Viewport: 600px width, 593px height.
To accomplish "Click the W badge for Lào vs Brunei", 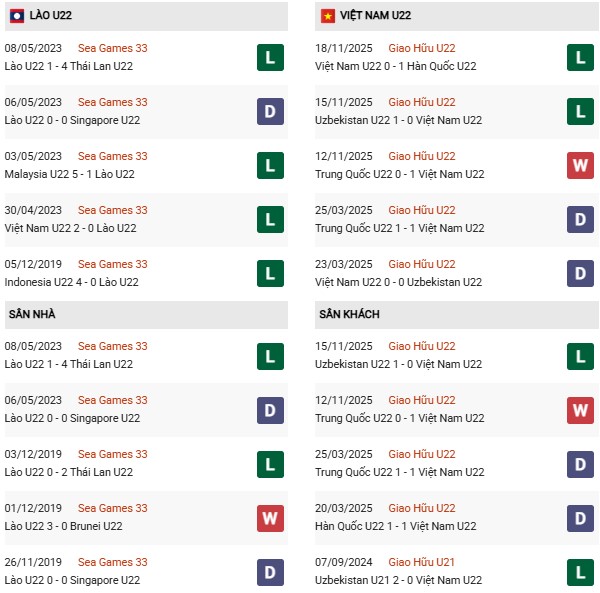I will [269, 518].
